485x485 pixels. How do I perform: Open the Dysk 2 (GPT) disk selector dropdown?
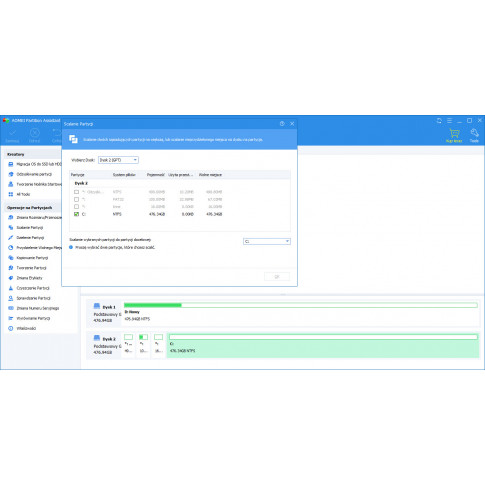click(x=118, y=160)
